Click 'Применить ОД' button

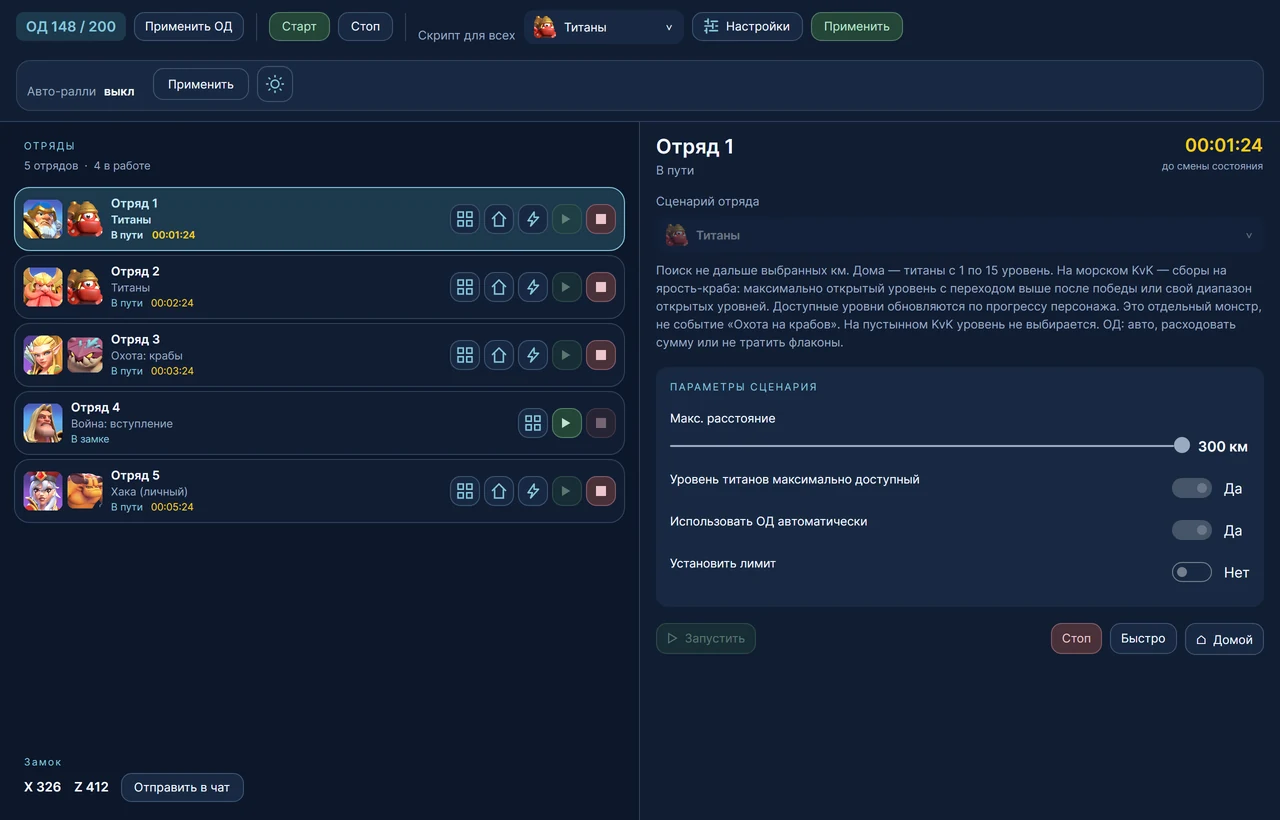click(x=189, y=26)
